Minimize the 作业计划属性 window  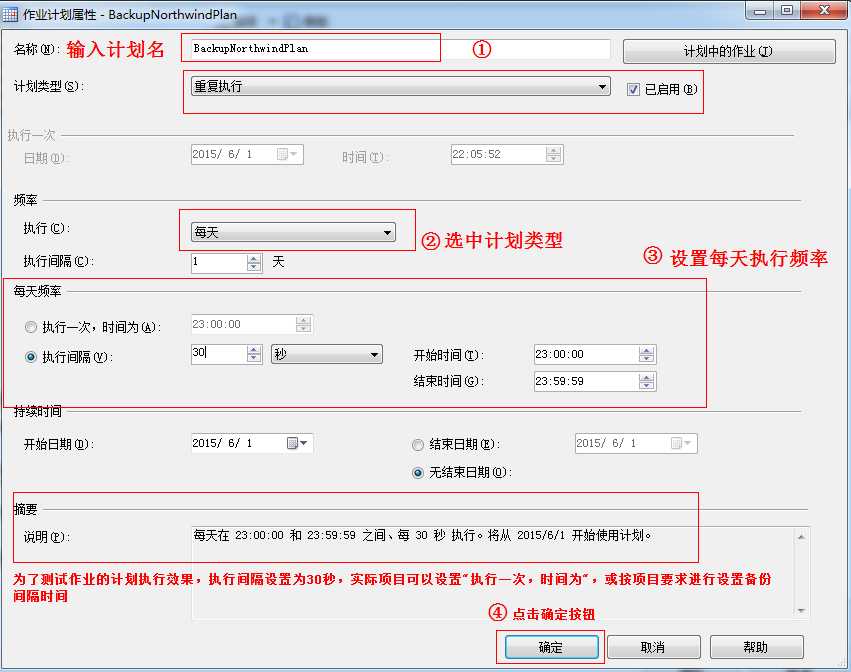click(x=760, y=10)
